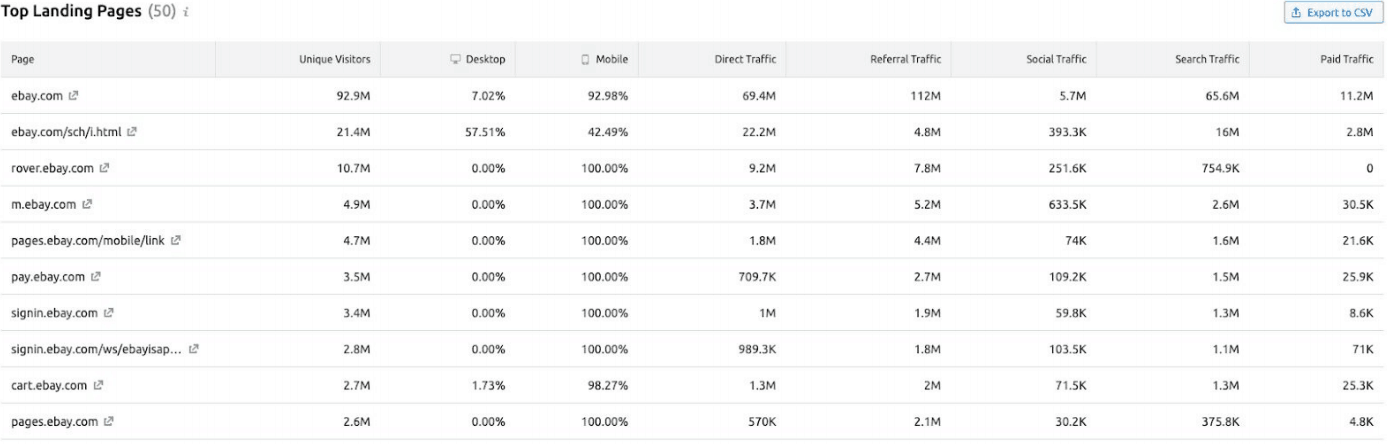This screenshot has width=1391, height=444.
Task: Select the 112M referral traffic value
Action: point(926,96)
